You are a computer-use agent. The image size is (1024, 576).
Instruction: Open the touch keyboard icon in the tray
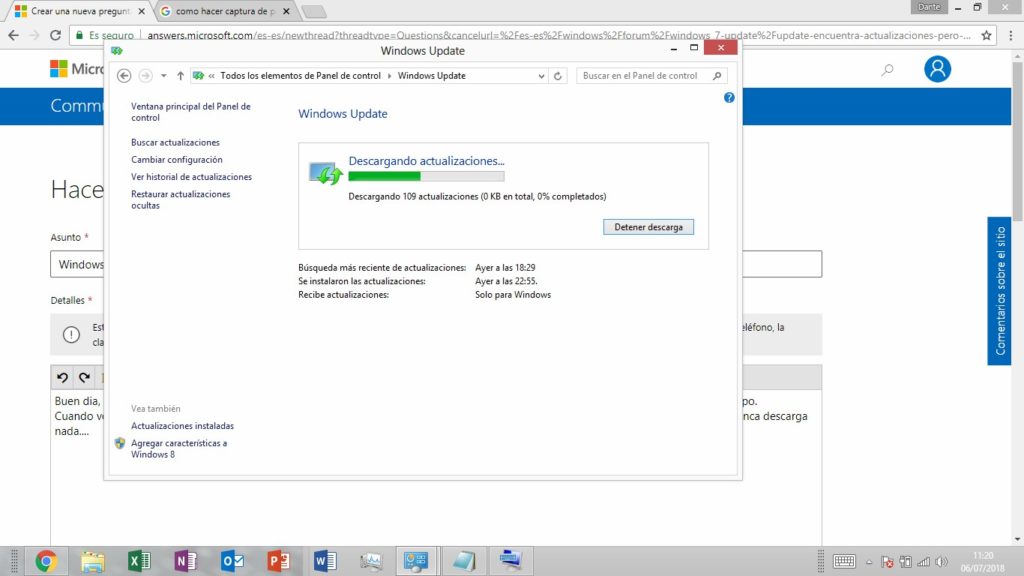[x=844, y=562]
